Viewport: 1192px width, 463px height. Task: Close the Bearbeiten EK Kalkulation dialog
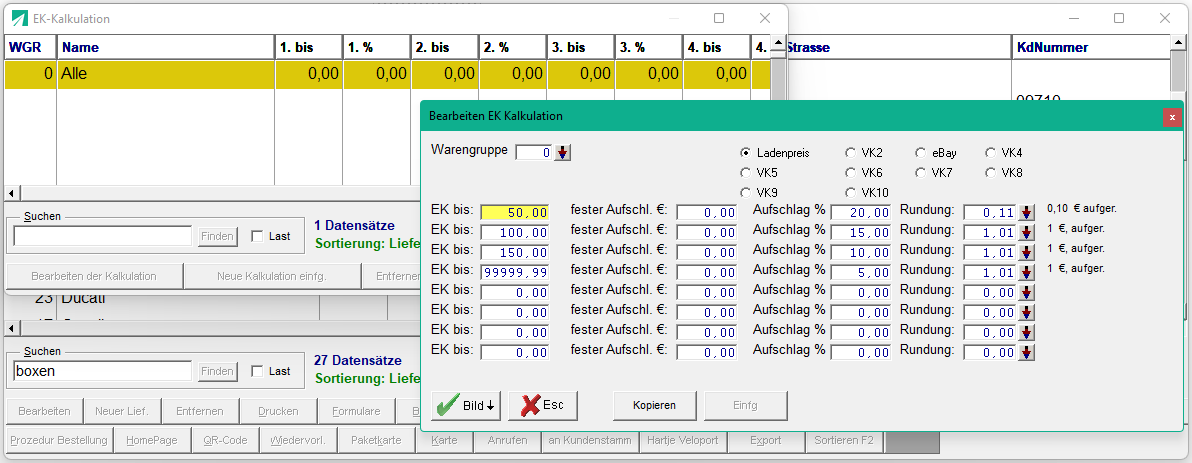click(x=1172, y=117)
